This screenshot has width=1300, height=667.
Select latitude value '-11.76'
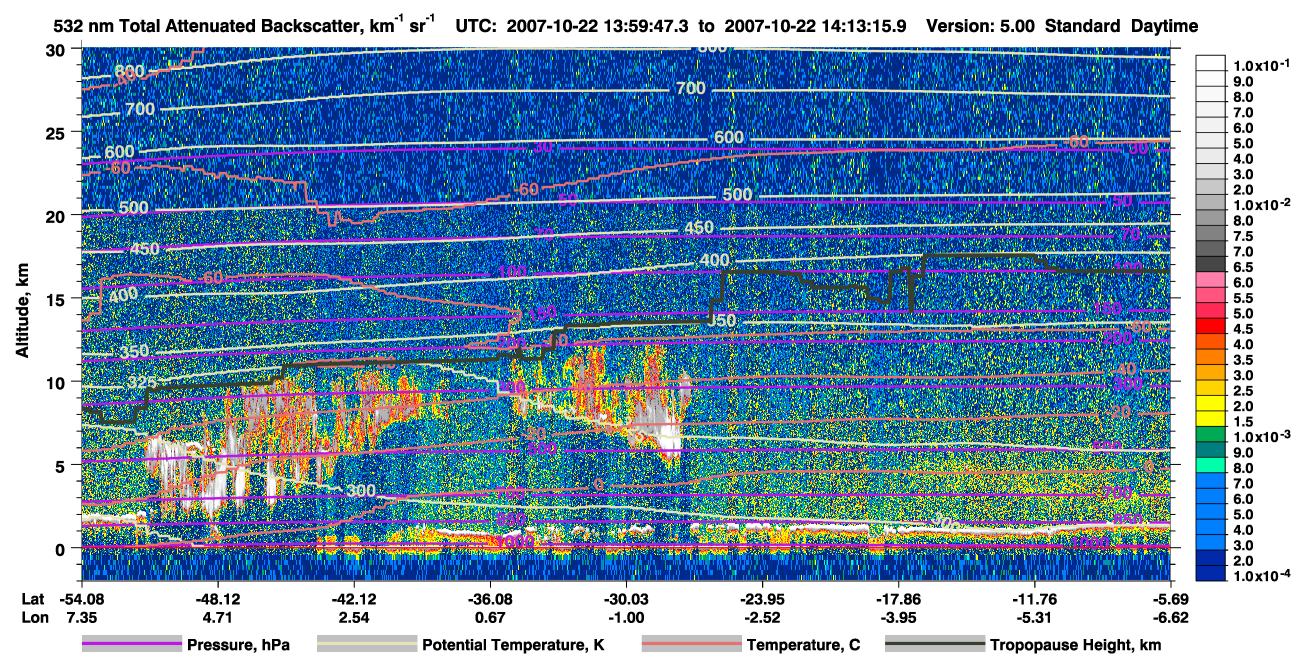pos(1035,601)
